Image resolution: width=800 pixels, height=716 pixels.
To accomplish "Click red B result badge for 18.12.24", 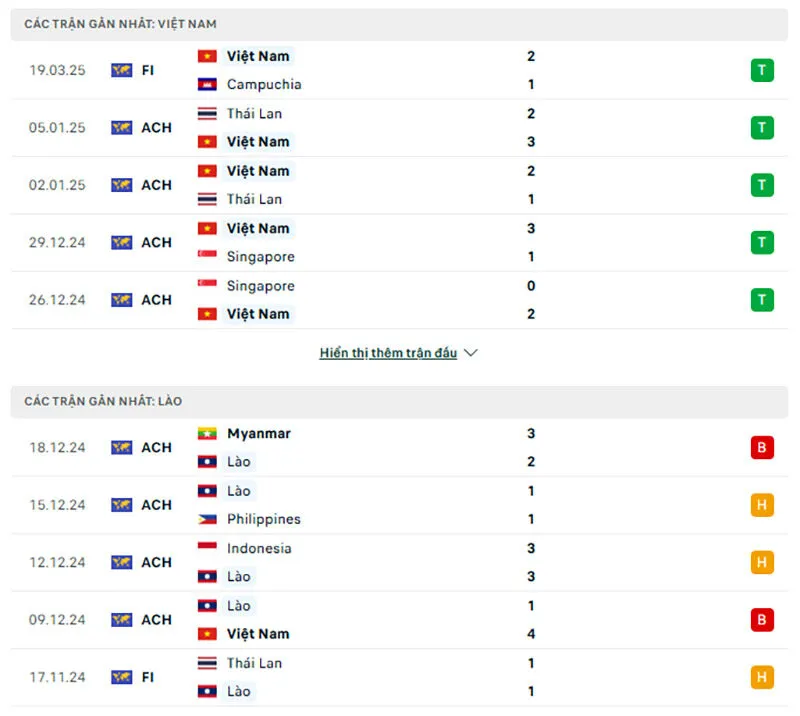I will click(x=762, y=448).
